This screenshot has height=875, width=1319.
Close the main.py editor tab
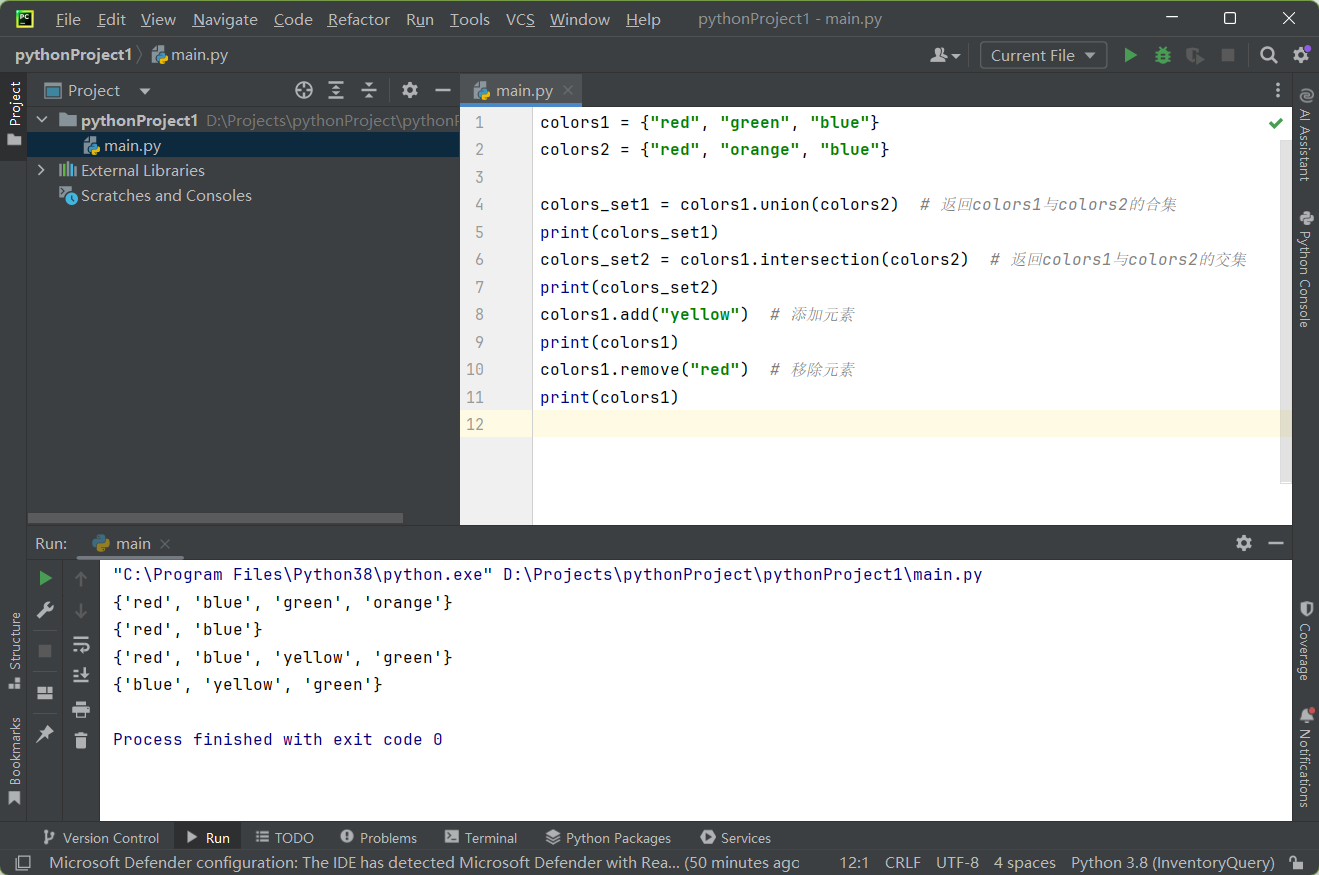click(568, 91)
